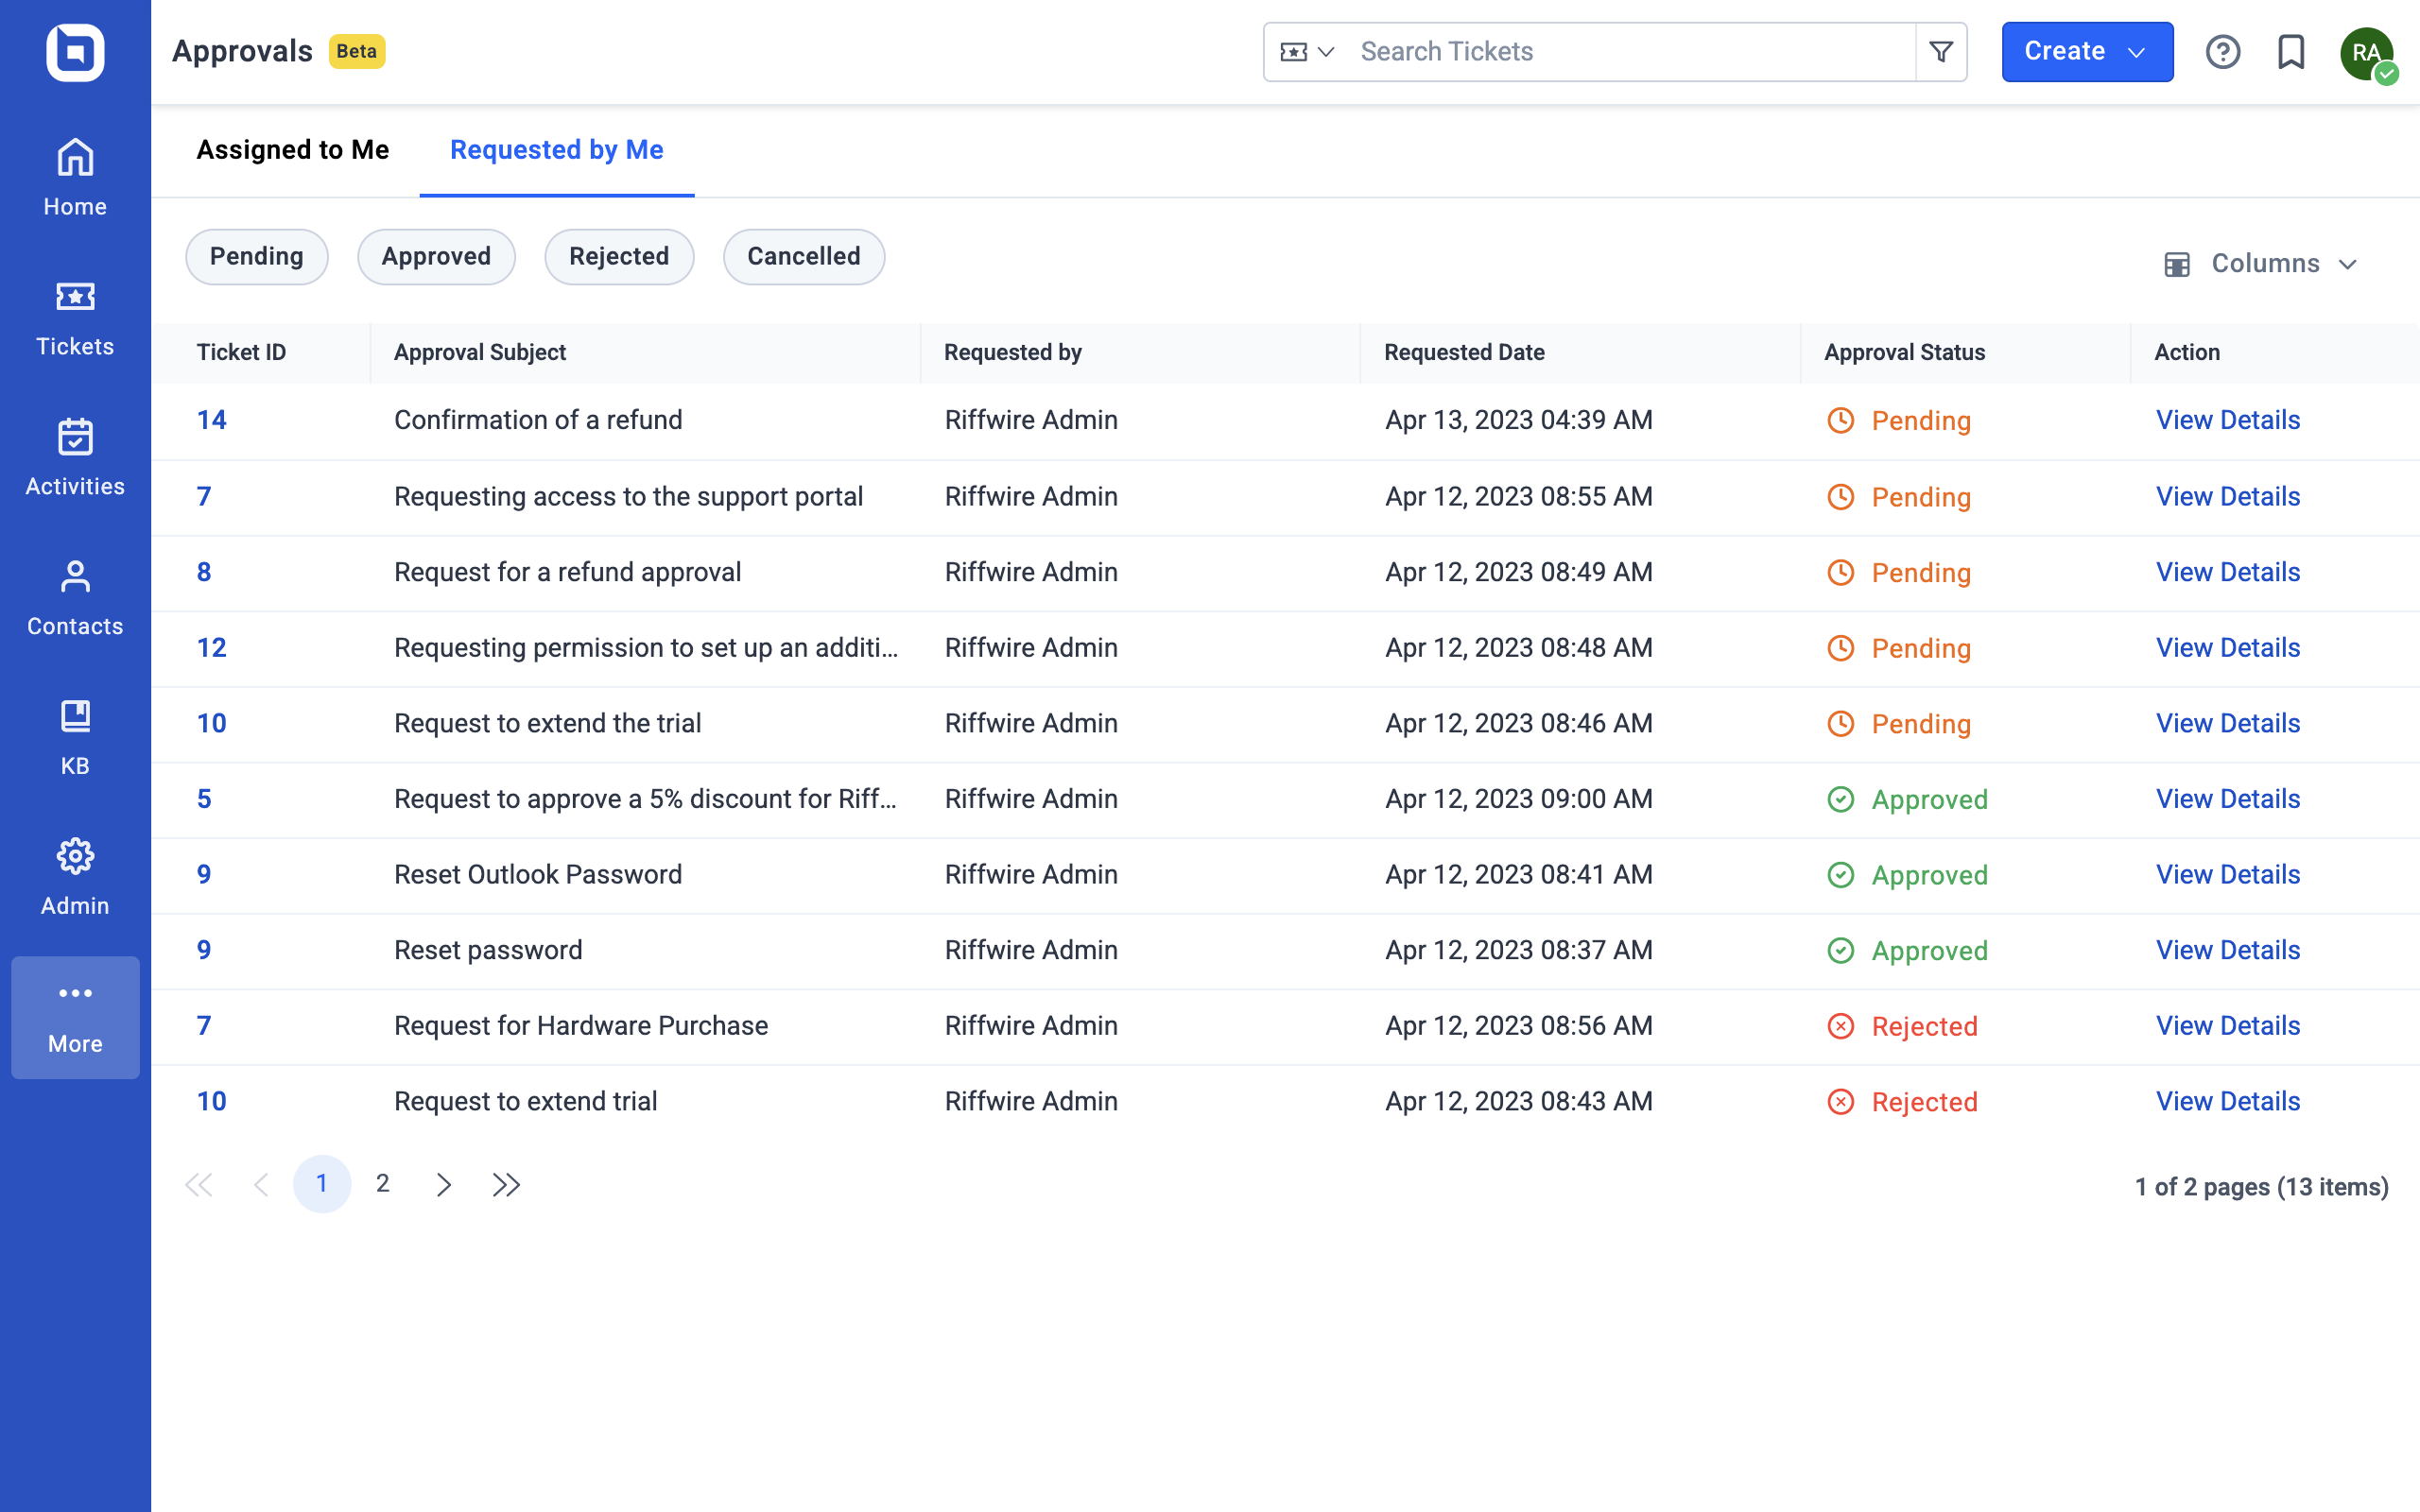Toggle the Cancelled filter chip
The height and width of the screenshot is (1512, 2420).
[x=803, y=257]
